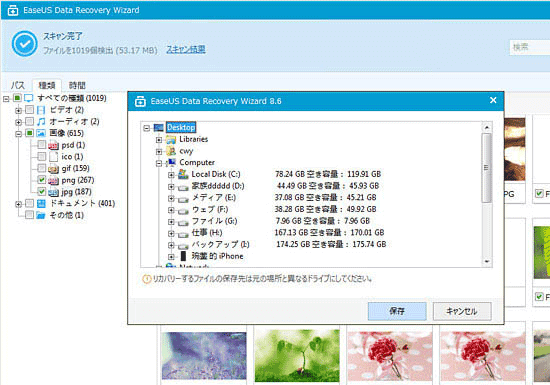Check the ico (1) checkbox
Image resolution: width=550 pixels, height=385 pixels.
(x=42, y=156)
